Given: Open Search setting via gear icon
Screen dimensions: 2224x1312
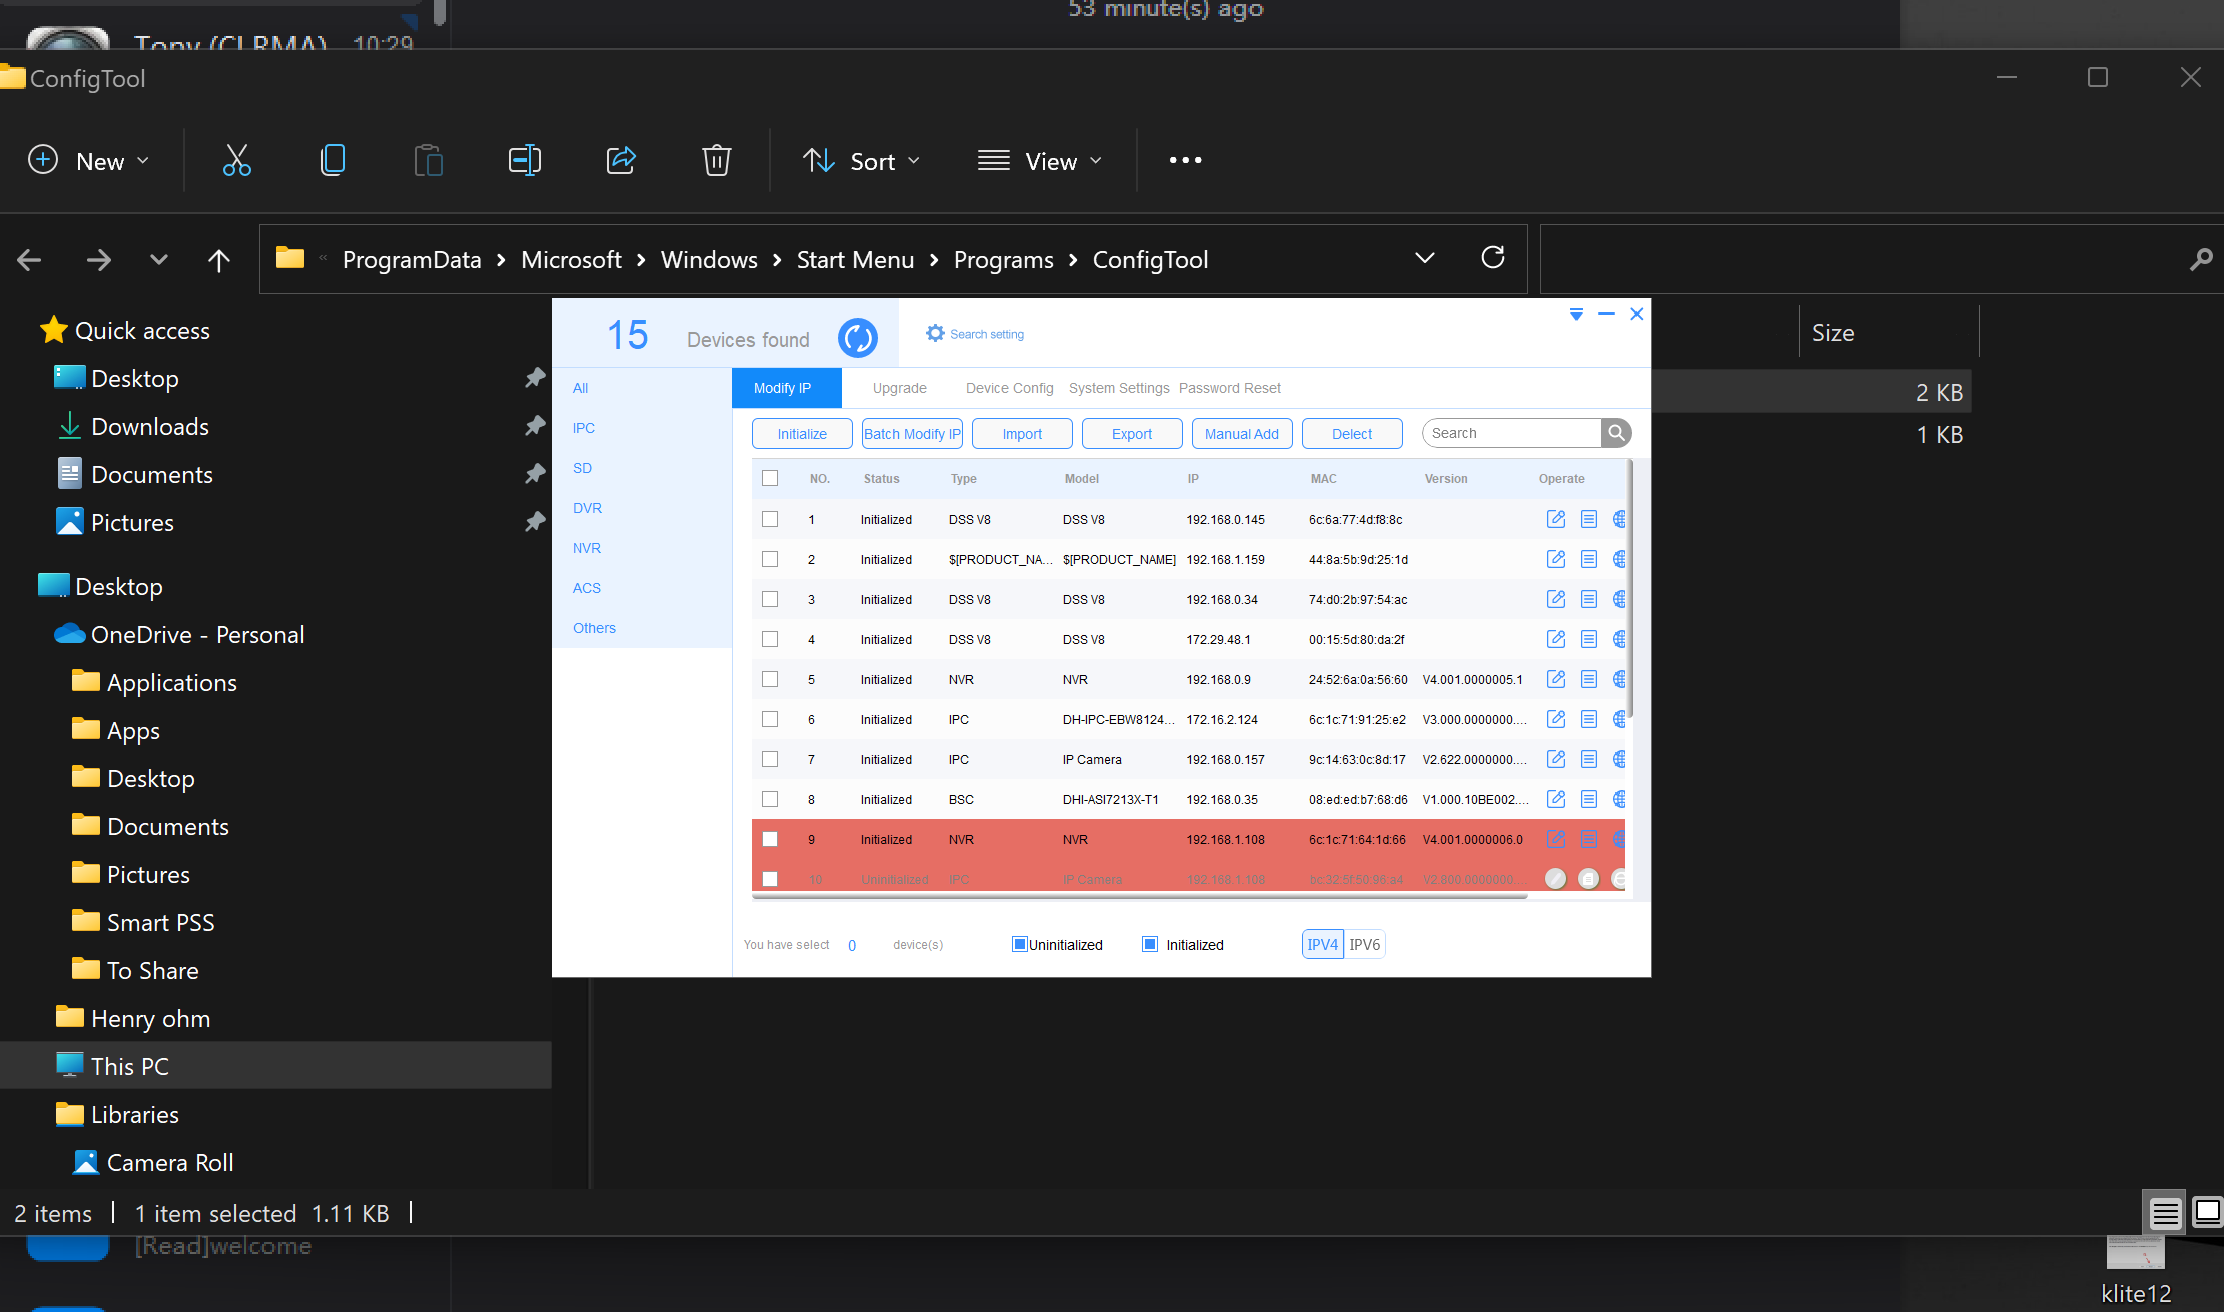Looking at the screenshot, I should pos(936,333).
